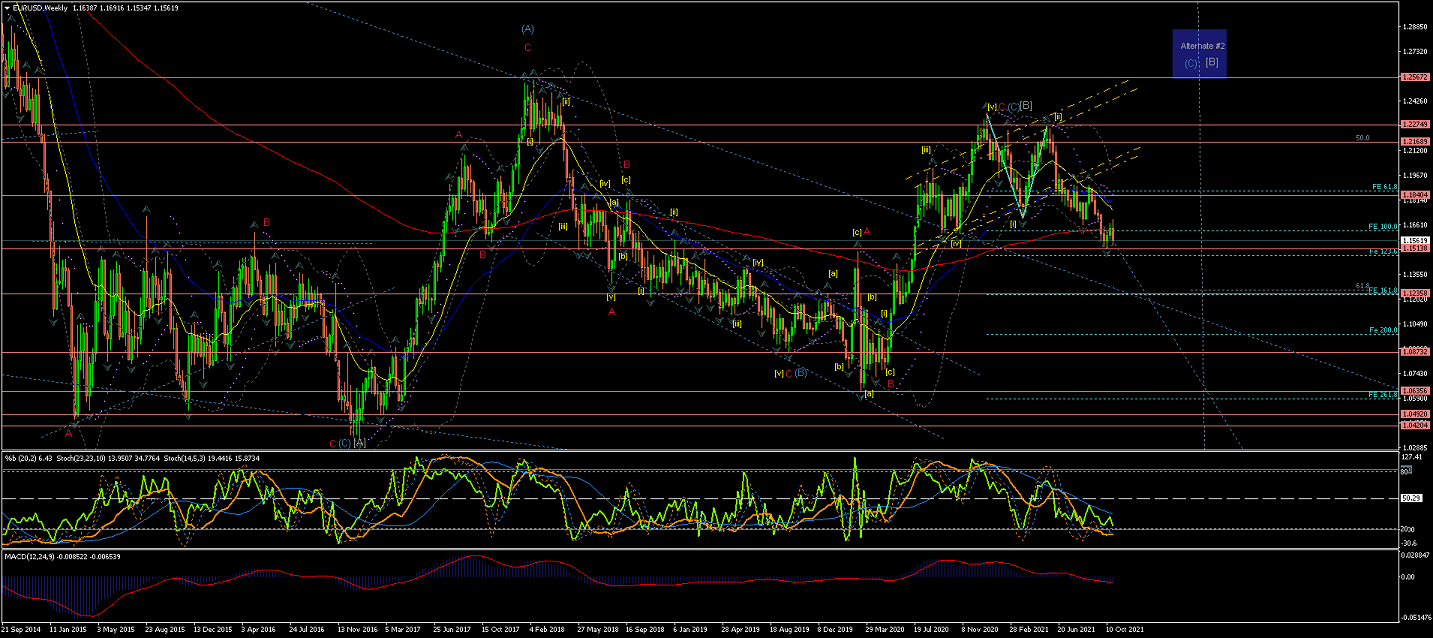Select the blue Alternate #2 label box
Image resolution: width=1433 pixels, height=638 pixels.
click(x=1200, y=54)
